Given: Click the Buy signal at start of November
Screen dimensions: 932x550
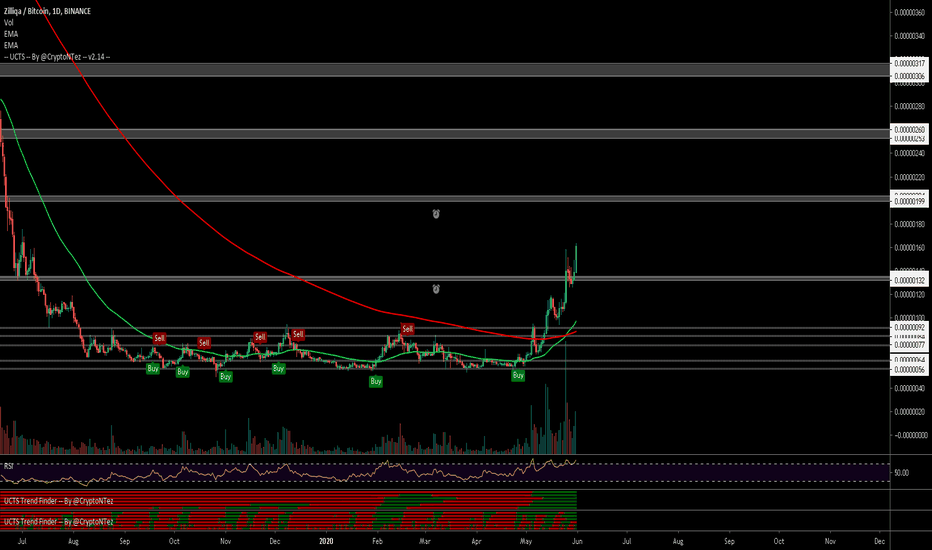Looking at the screenshot, I should coord(225,376).
